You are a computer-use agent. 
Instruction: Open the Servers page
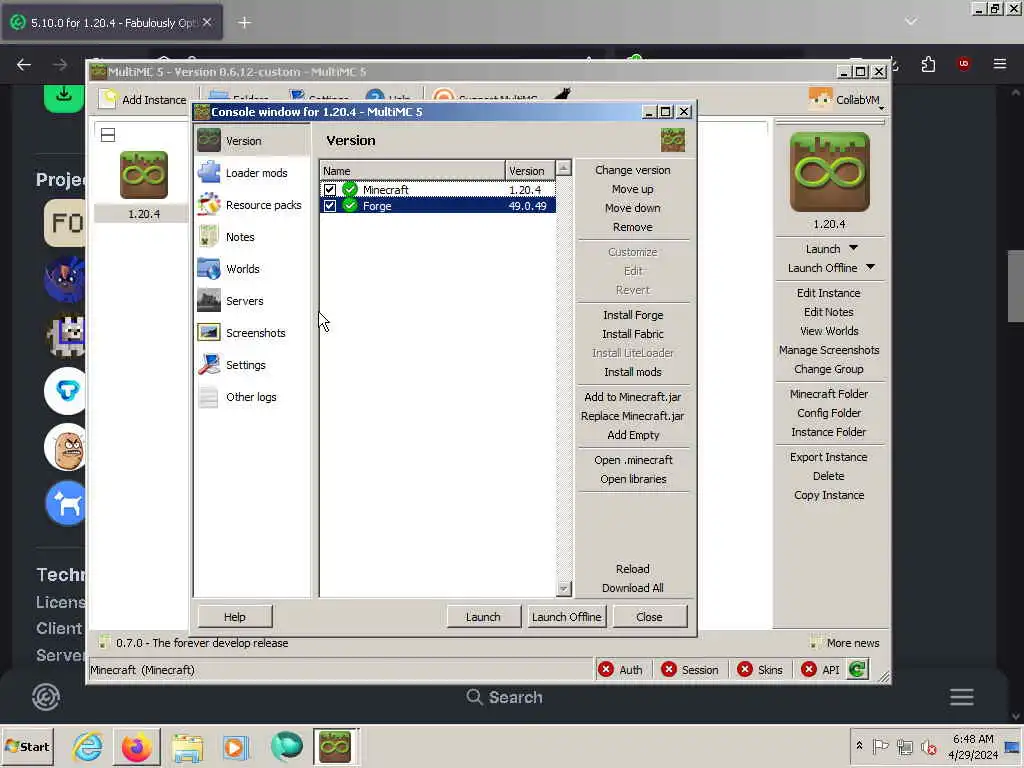pyautogui.click(x=251, y=300)
